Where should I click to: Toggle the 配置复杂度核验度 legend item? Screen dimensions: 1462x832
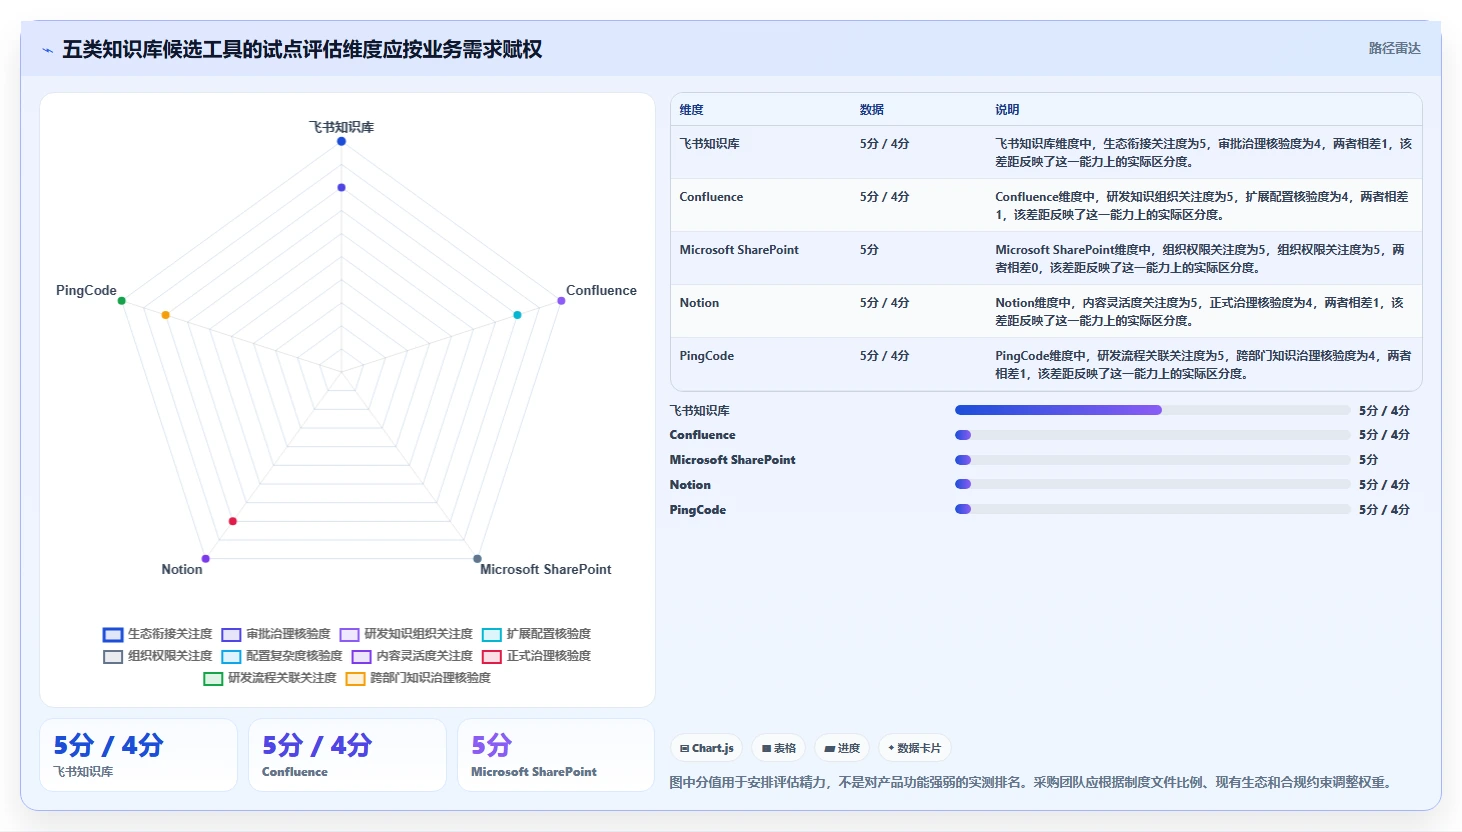point(282,656)
